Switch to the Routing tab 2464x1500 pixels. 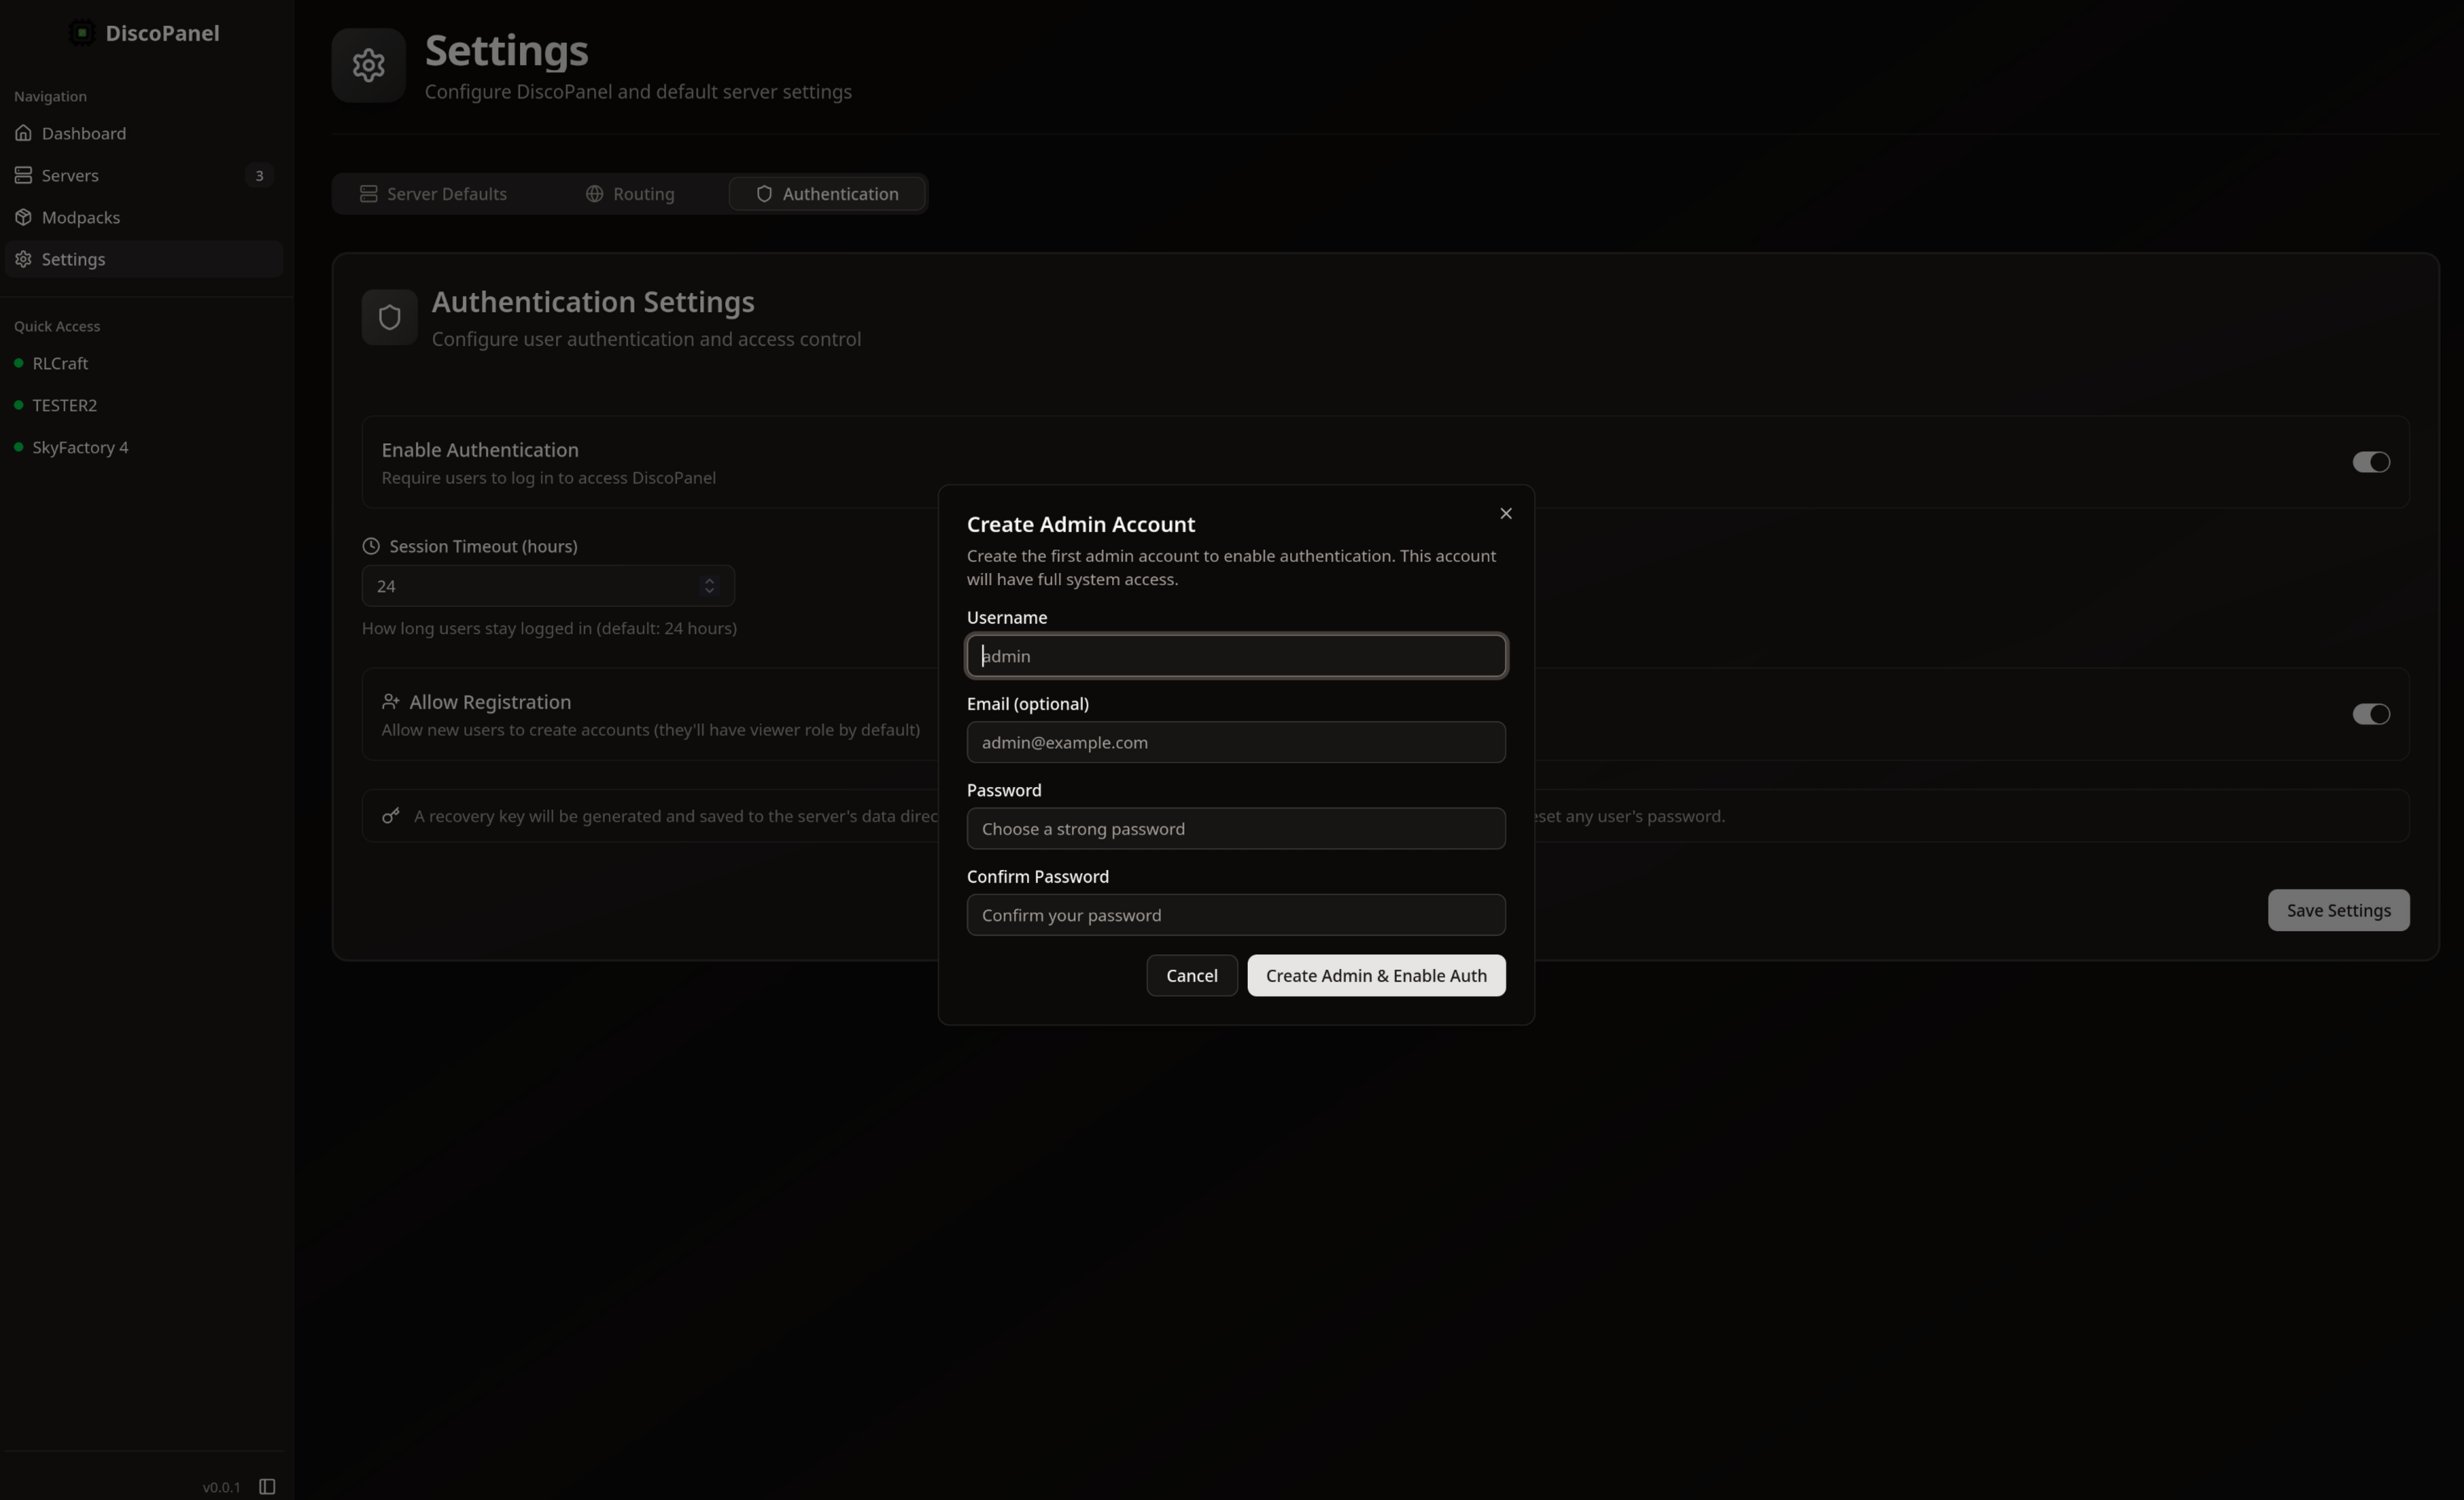click(x=630, y=193)
